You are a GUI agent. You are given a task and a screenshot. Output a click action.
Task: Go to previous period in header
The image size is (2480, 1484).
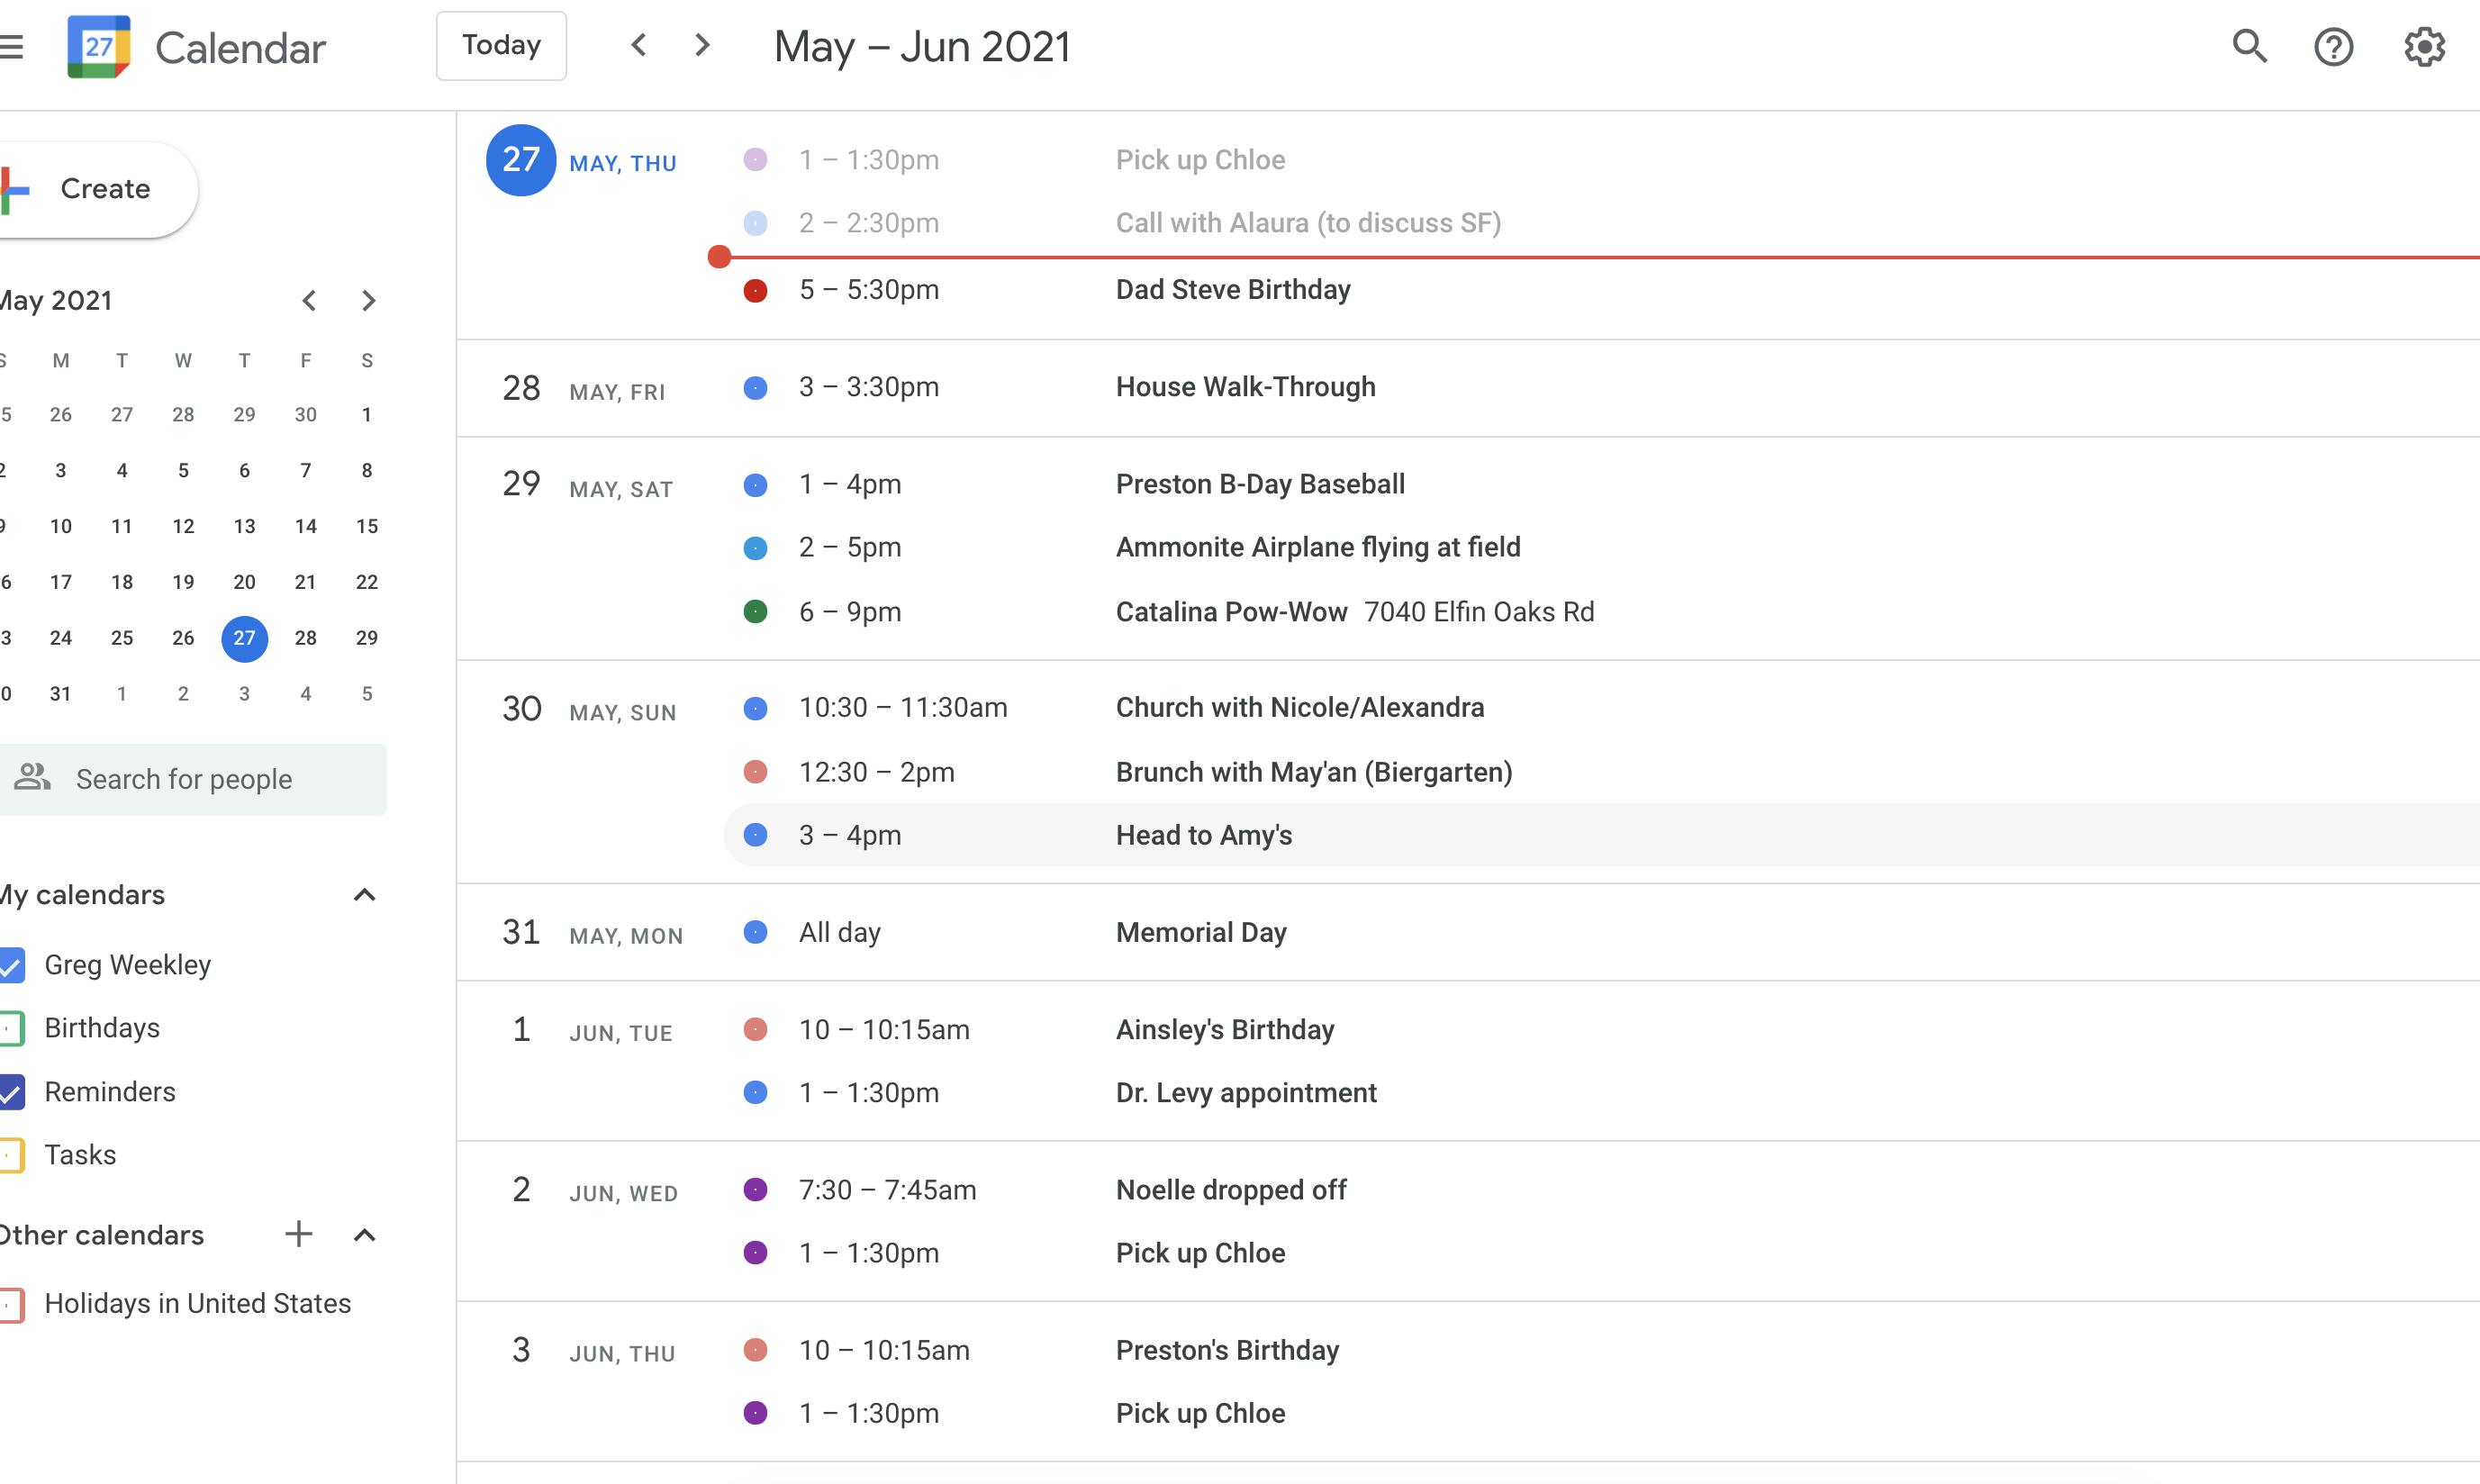click(639, 45)
